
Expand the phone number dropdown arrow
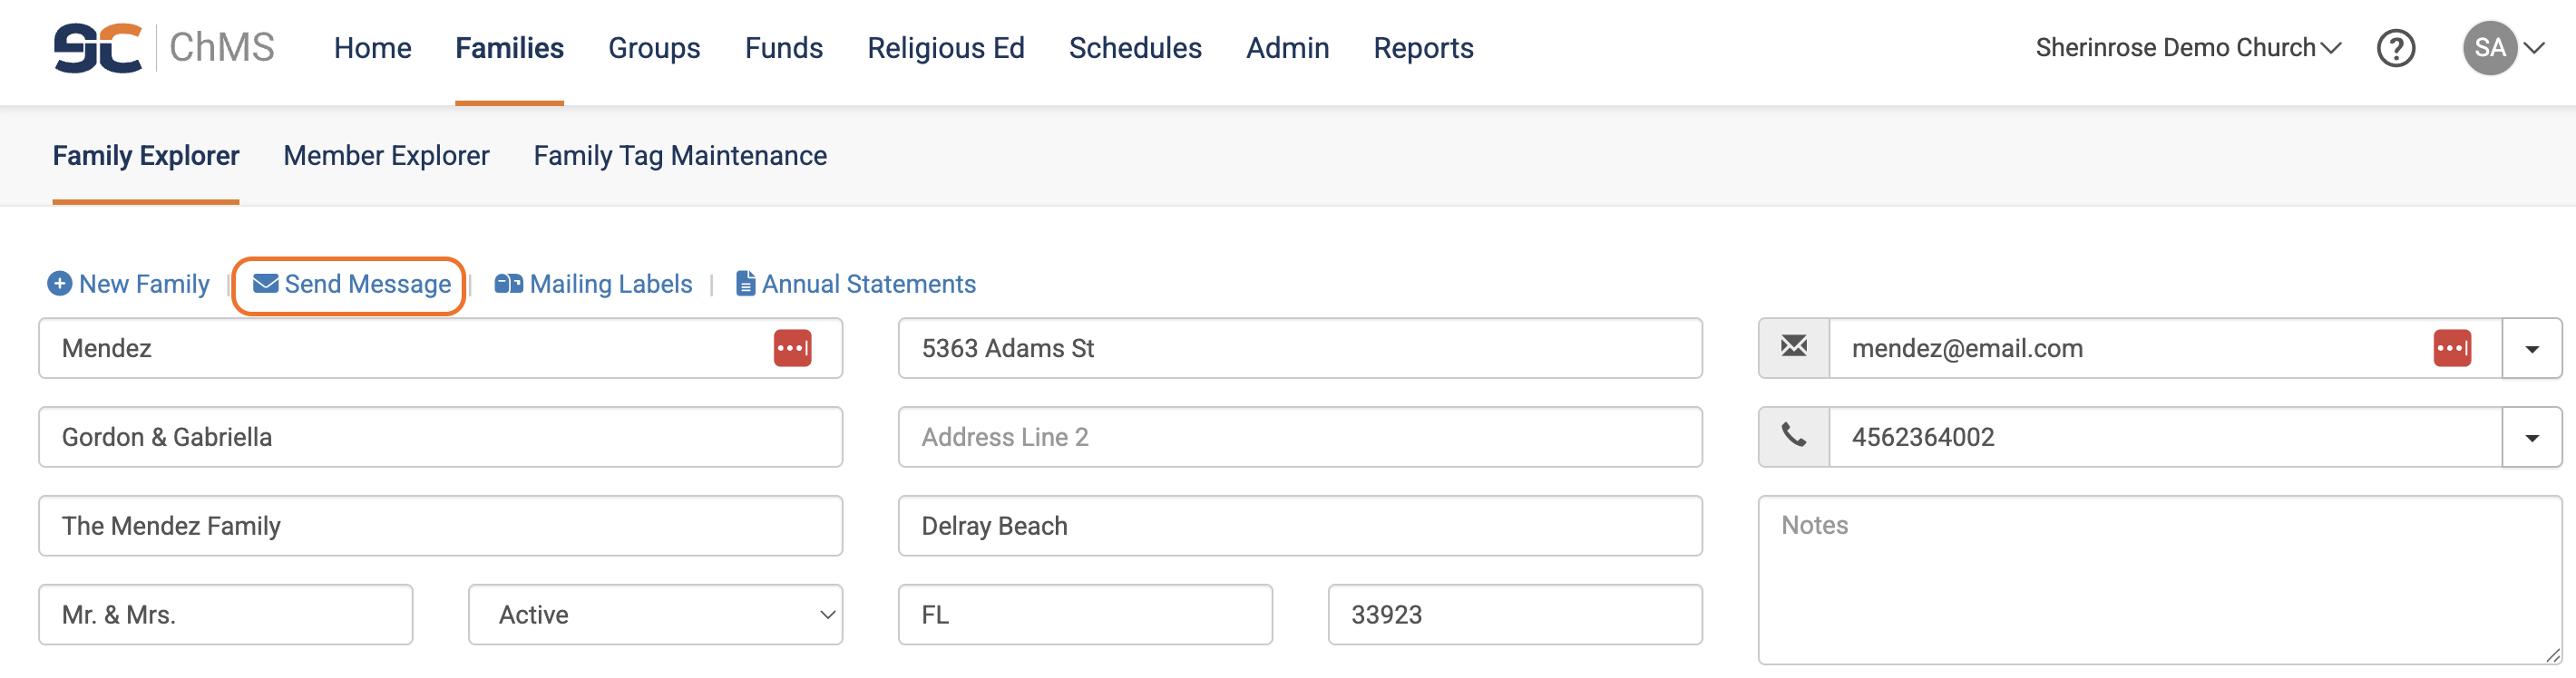(x=2531, y=437)
